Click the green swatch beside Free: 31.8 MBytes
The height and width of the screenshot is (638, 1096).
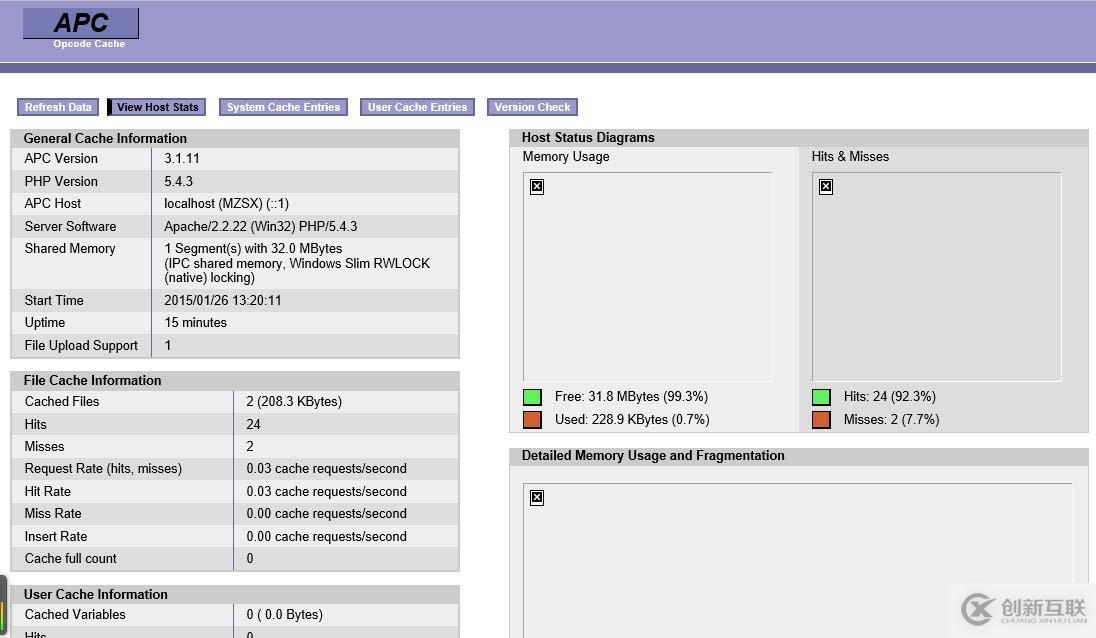coord(533,397)
